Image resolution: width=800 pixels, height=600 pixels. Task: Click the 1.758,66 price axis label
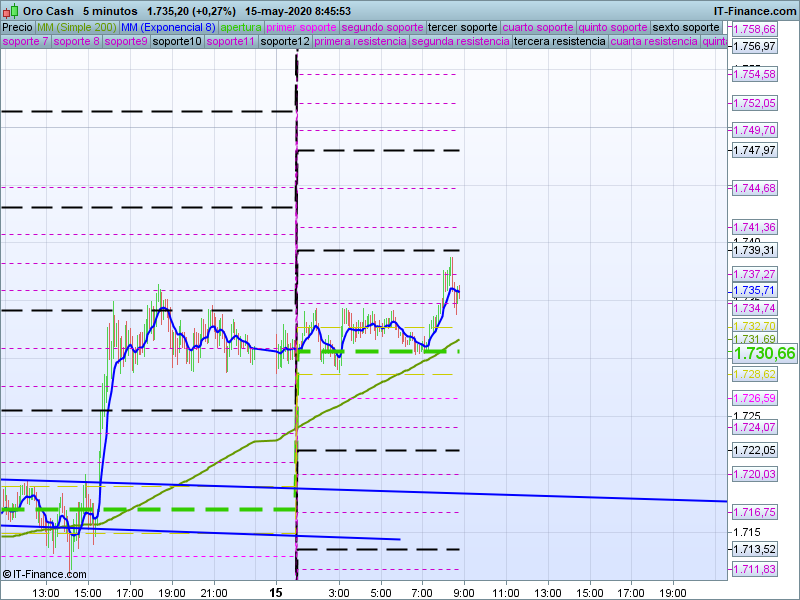[x=754, y=30]
